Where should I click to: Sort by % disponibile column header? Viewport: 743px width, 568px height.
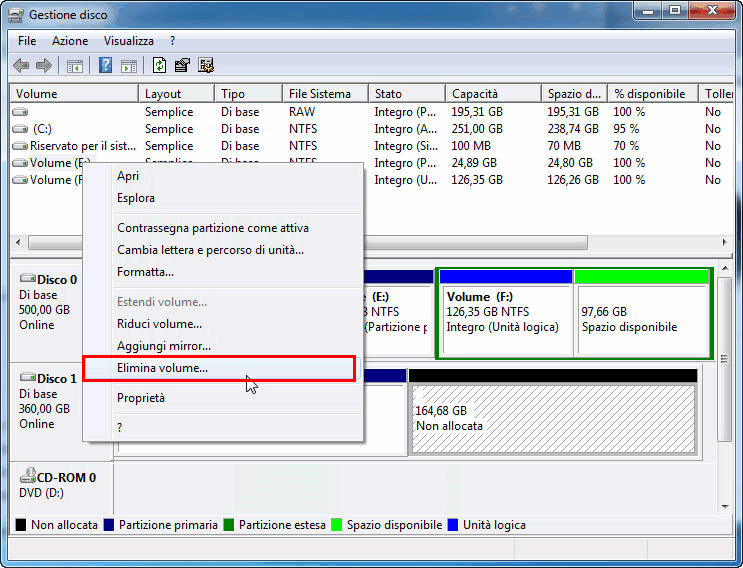[x=653, y=94]
